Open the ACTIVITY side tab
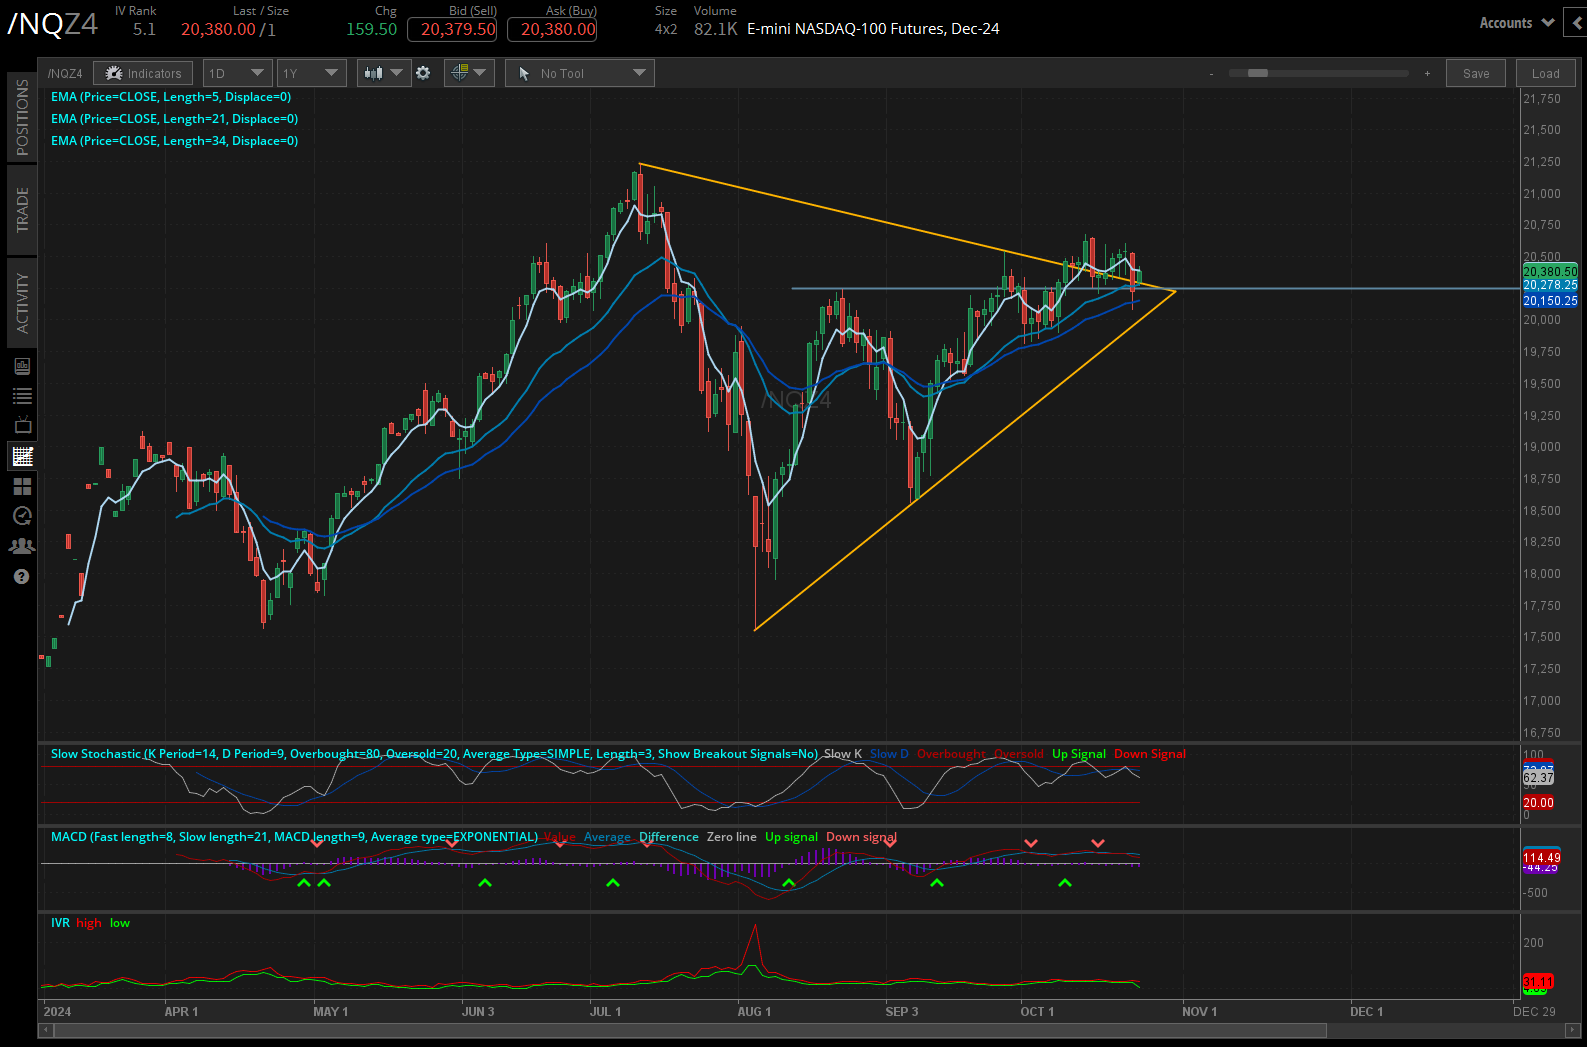Screen dimensions: 1587x1047 (x=22, y=302)
